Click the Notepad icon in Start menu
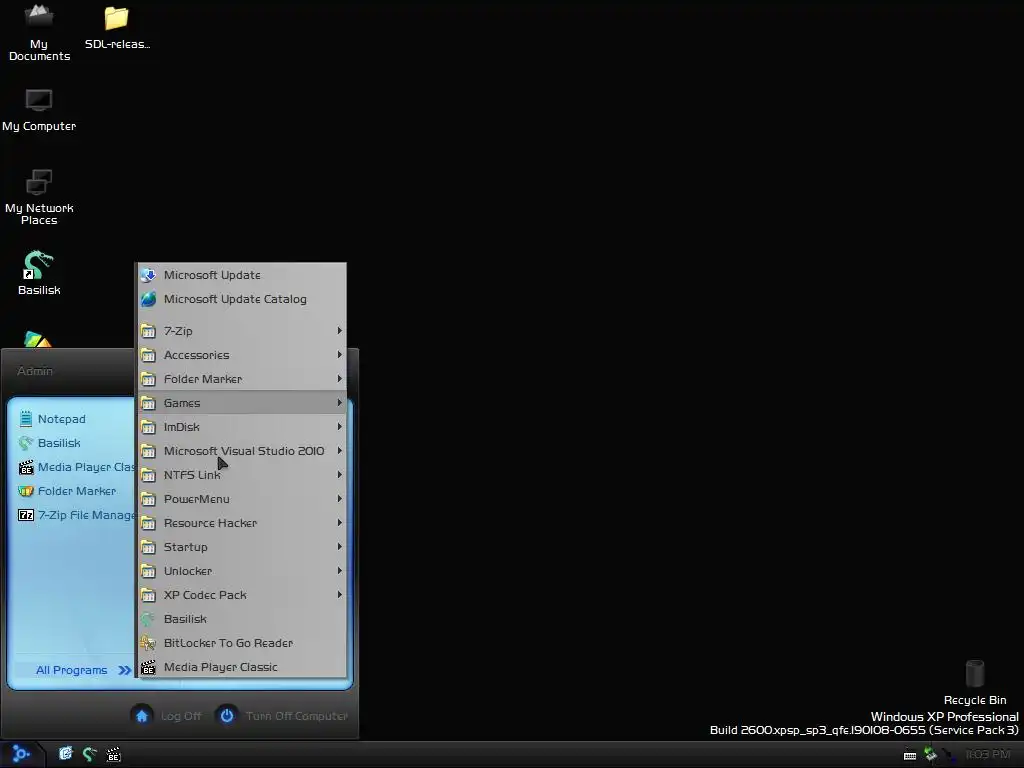1024x768 pixels. 25,419
